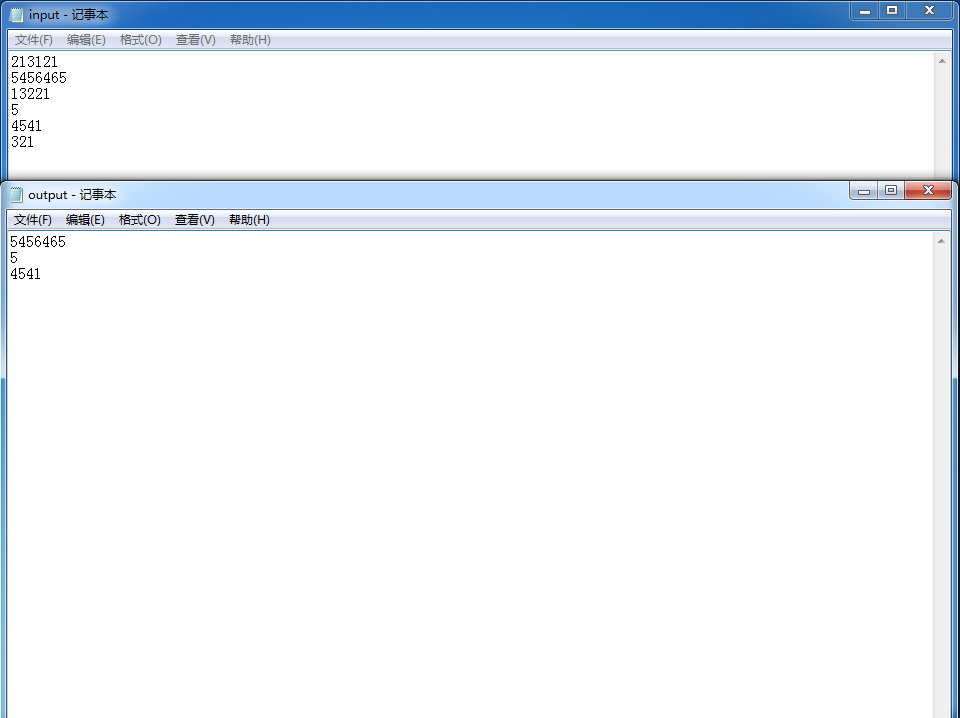This screenshot has height=718, width=960.
Task: Click line 5 in output window
Action: (14, 258)
